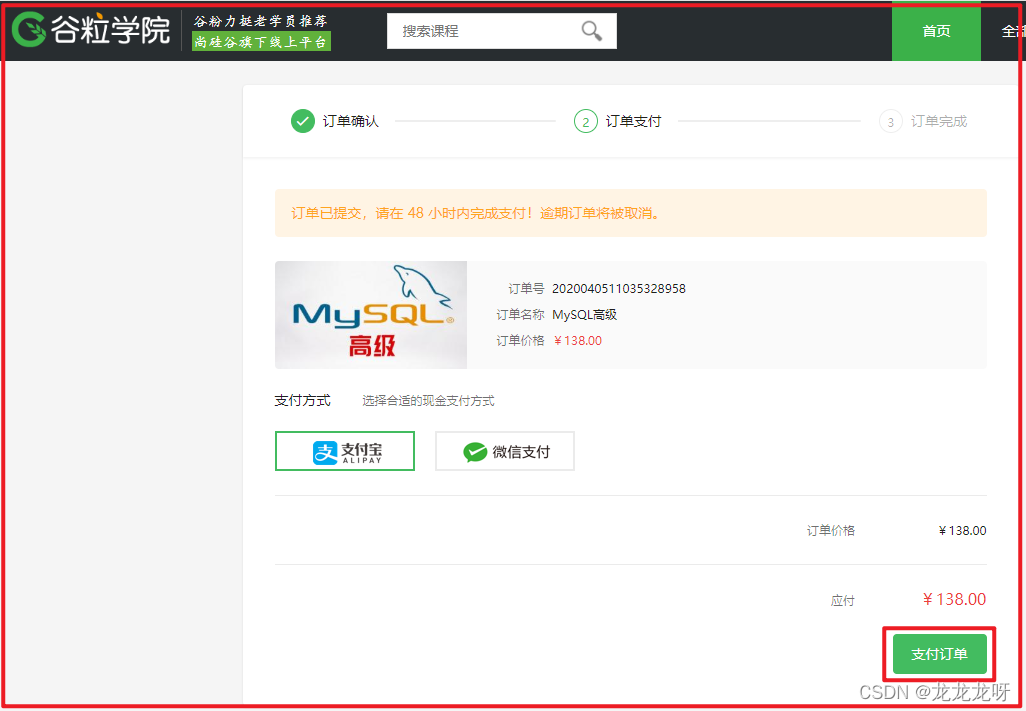The height and width of the screenshot is (711, 1026).
Task: Click the 支付订单 button
Action: pos(940,653)
